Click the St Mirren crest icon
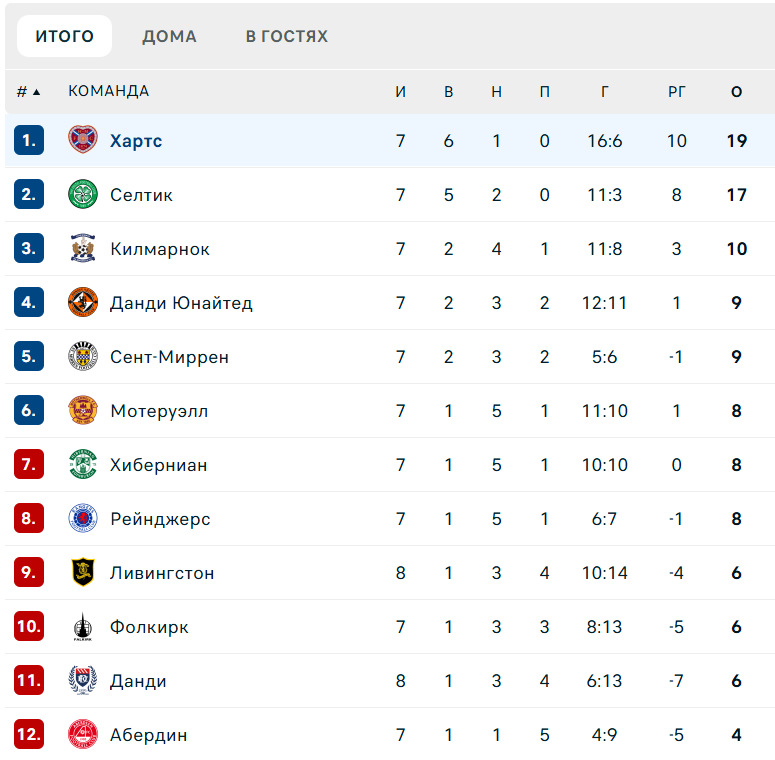 [x=83, y=356]
